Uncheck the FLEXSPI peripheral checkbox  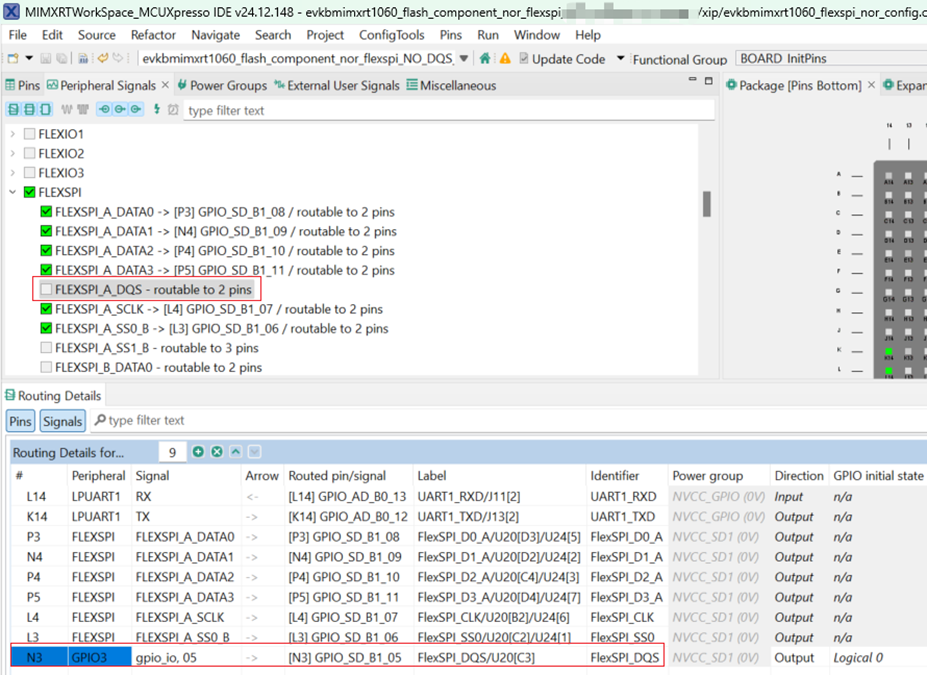[30, 192]
